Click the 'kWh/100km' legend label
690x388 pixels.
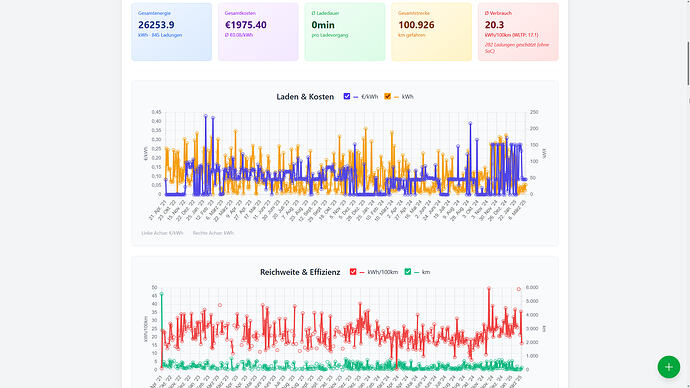coord(382,272)
